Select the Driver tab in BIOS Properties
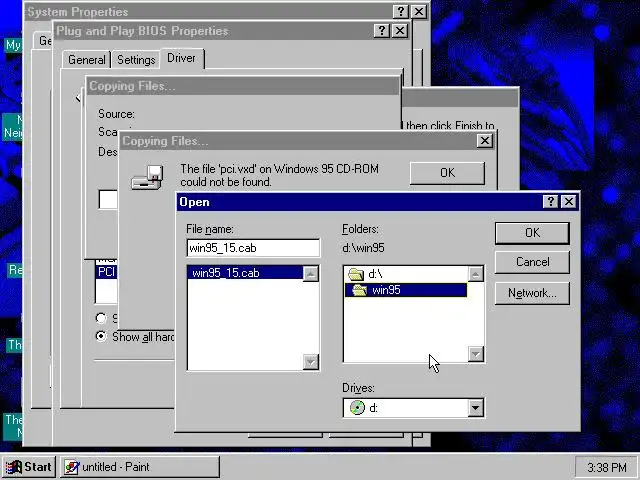Screen dimensions: 640x480 pyautogui.click(x=182, y=58)
